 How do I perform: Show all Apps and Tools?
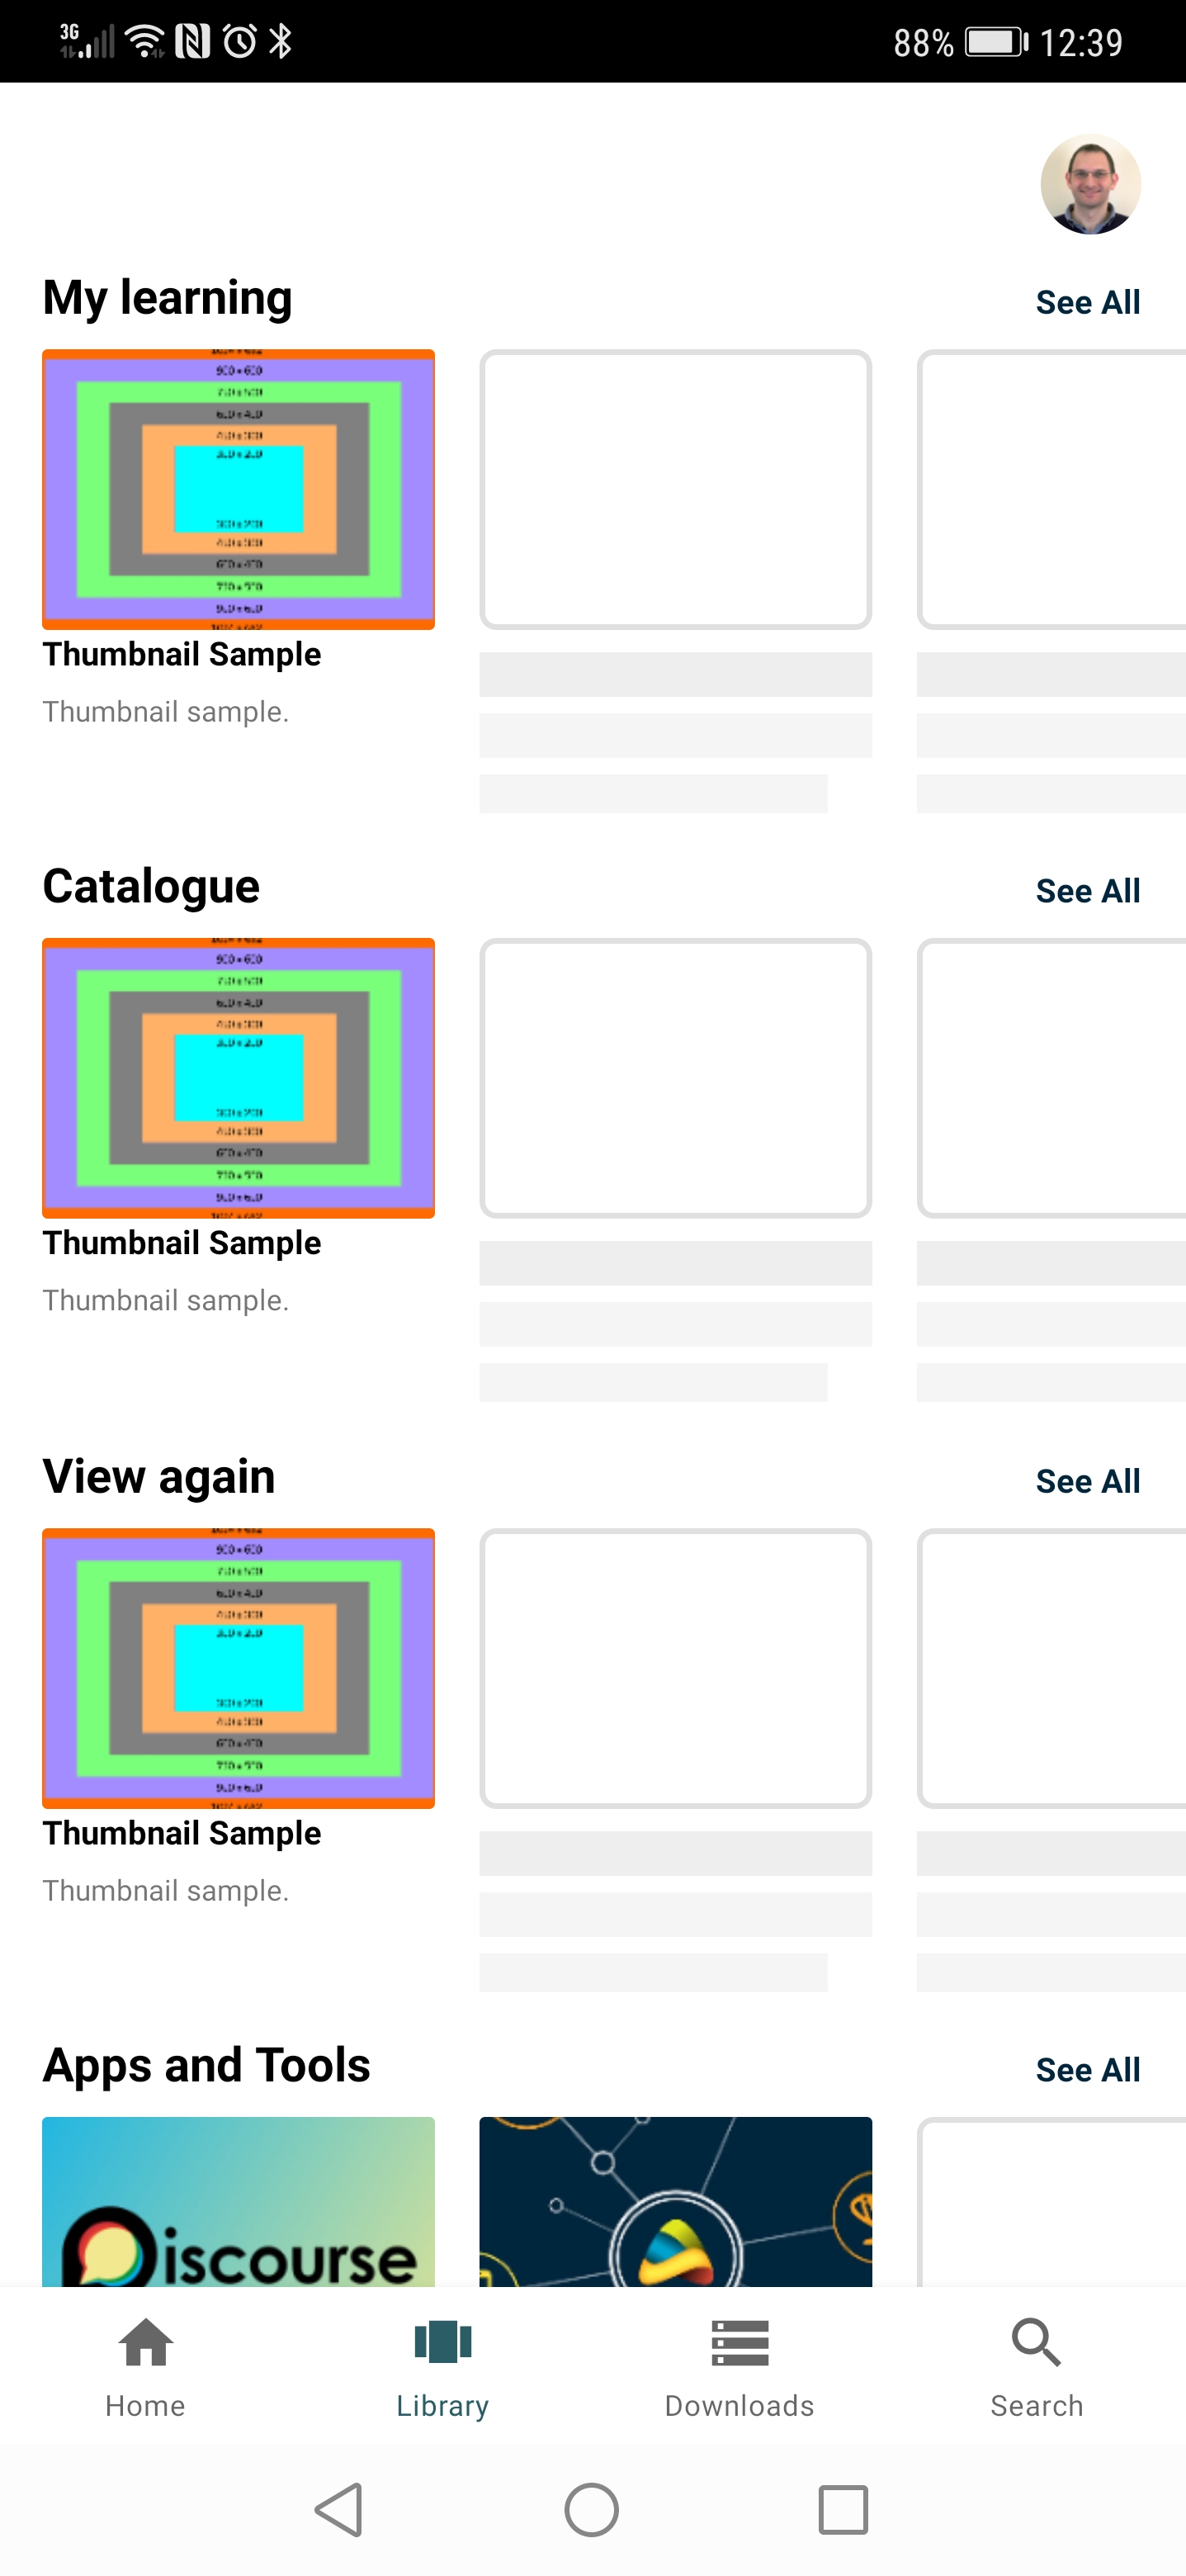pyautogui.click(x=1087, y=2069)
